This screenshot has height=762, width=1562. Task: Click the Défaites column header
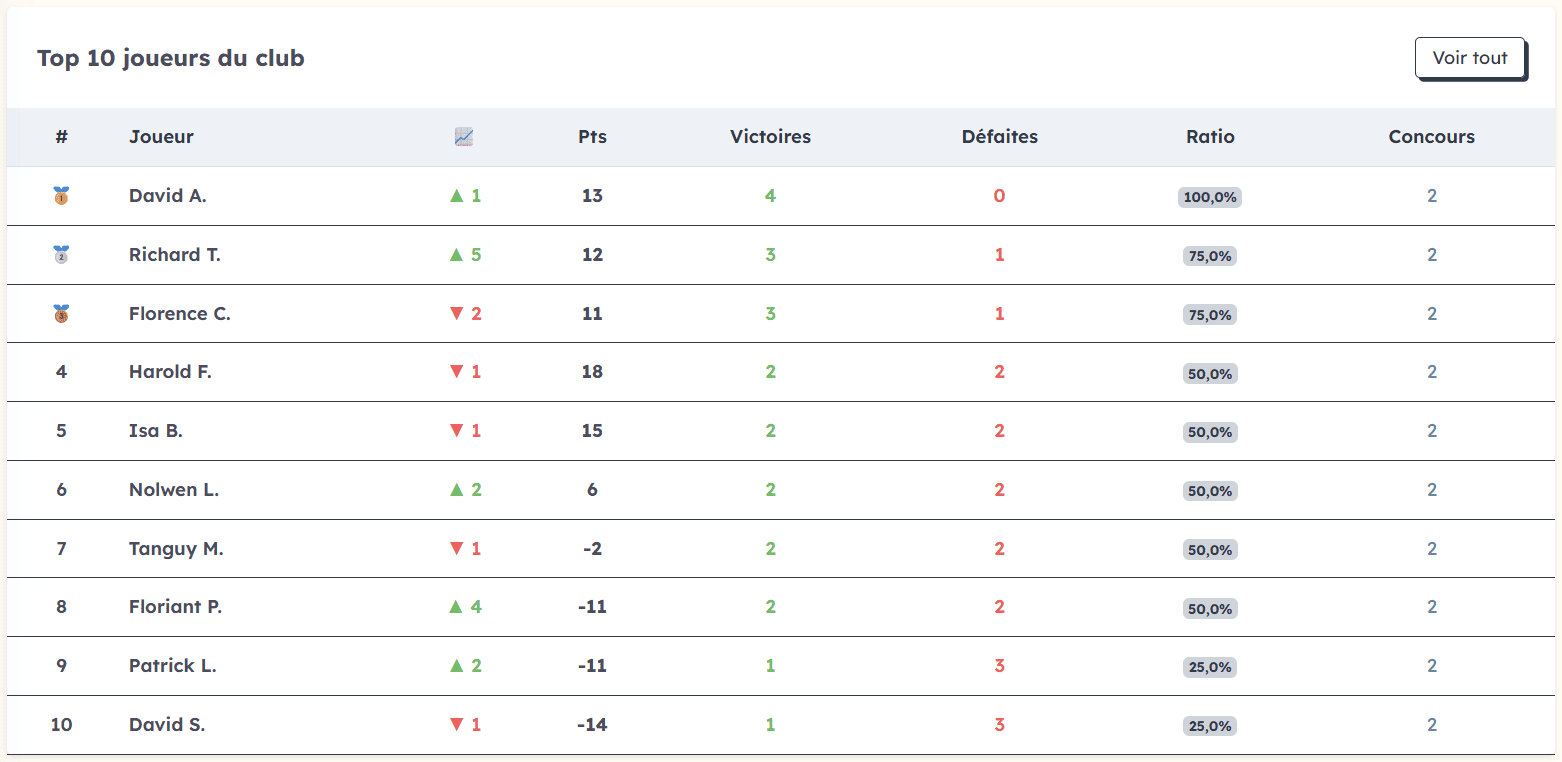(999, 136)
